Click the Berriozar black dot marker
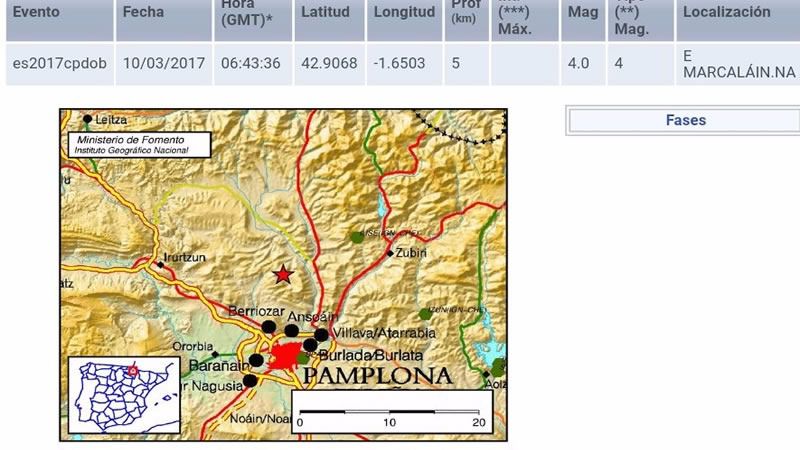Viewport: 800px width, 450px height. tap(268, 326)
